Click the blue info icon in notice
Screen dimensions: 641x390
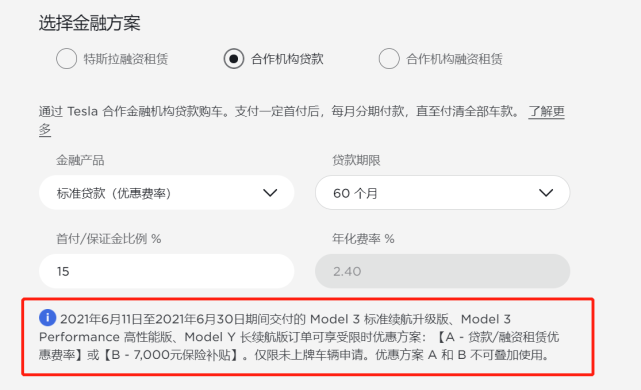pyautogui.click(x=47, y=318)
